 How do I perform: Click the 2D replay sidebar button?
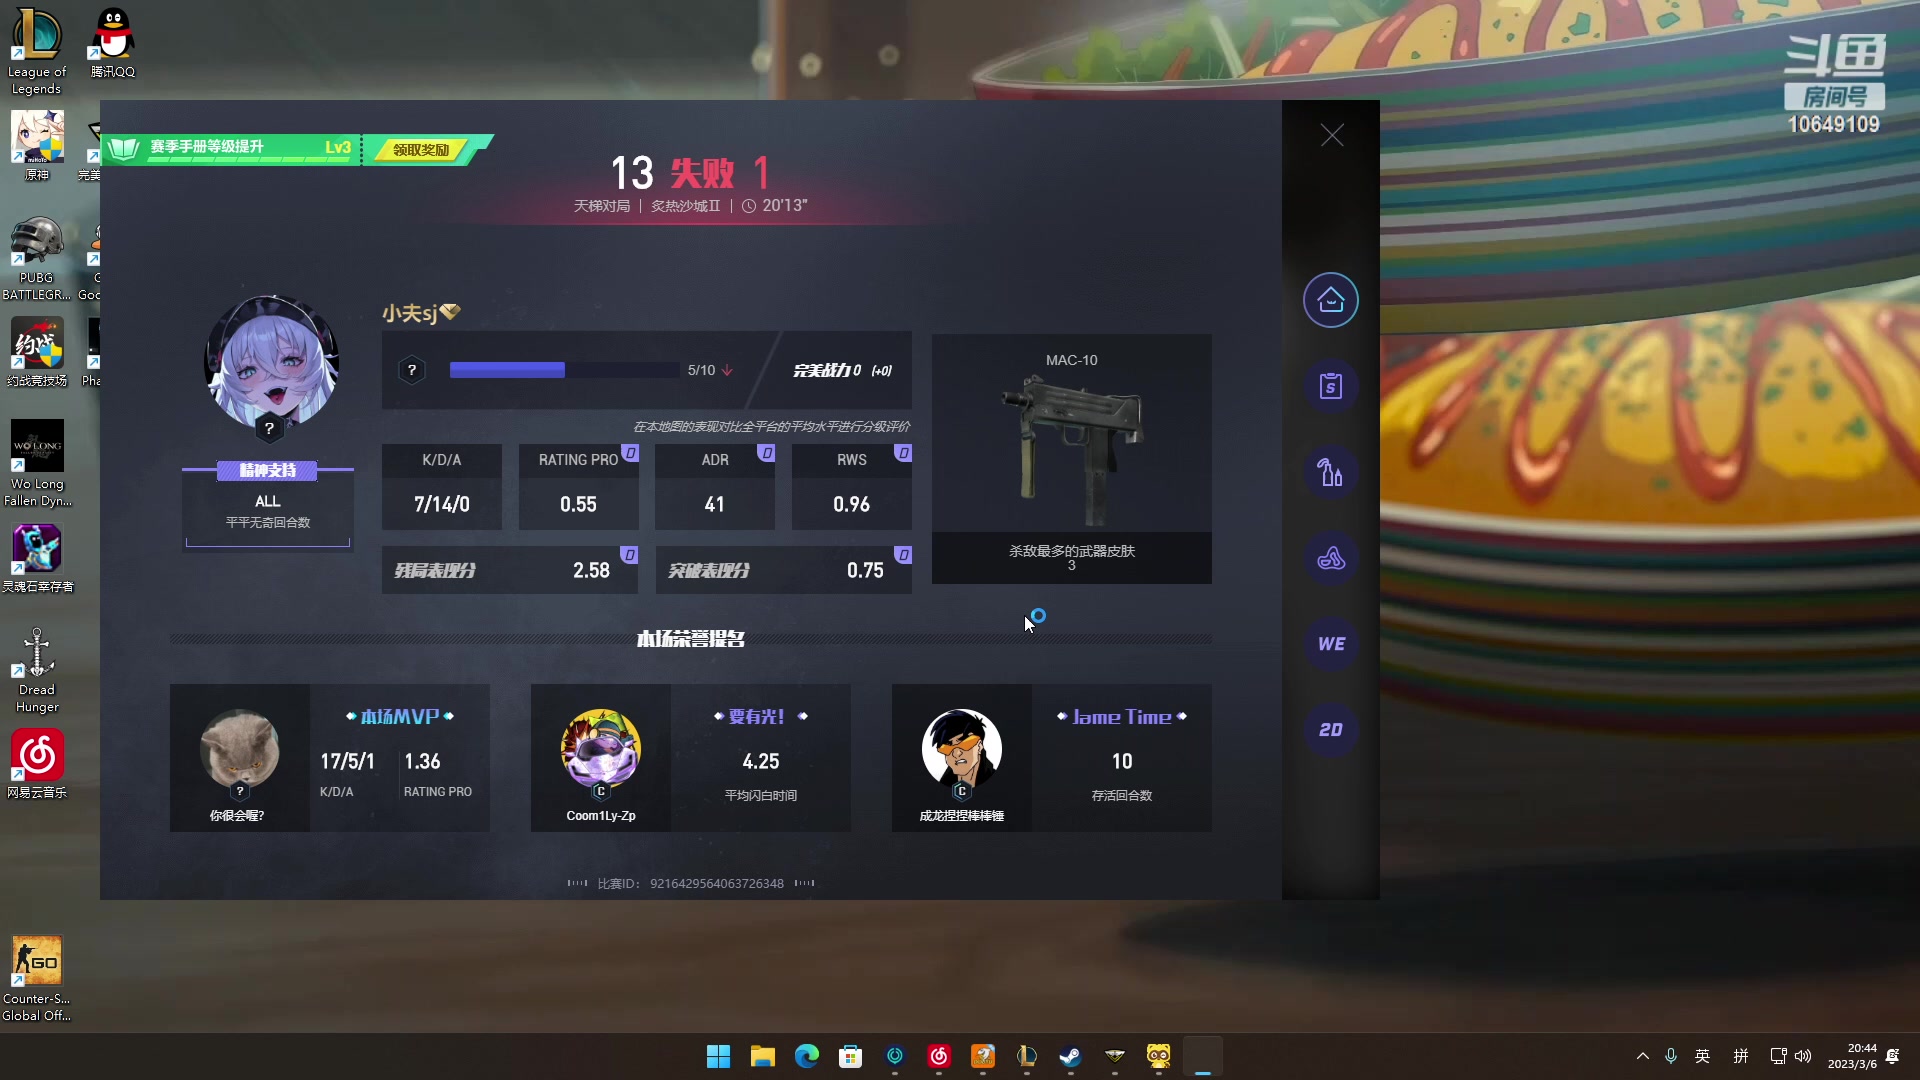click(x=1330, y=730)
